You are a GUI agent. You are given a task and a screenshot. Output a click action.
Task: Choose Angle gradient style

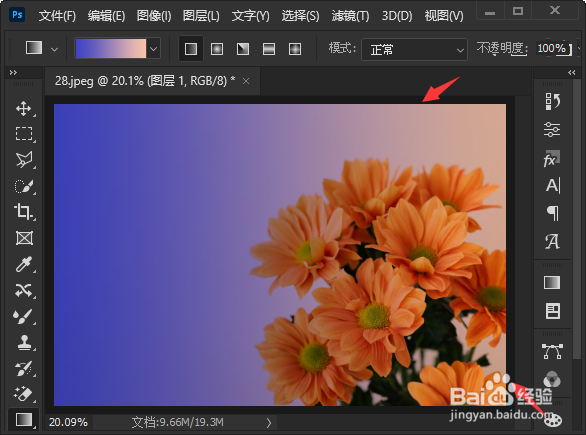point(243,49)
